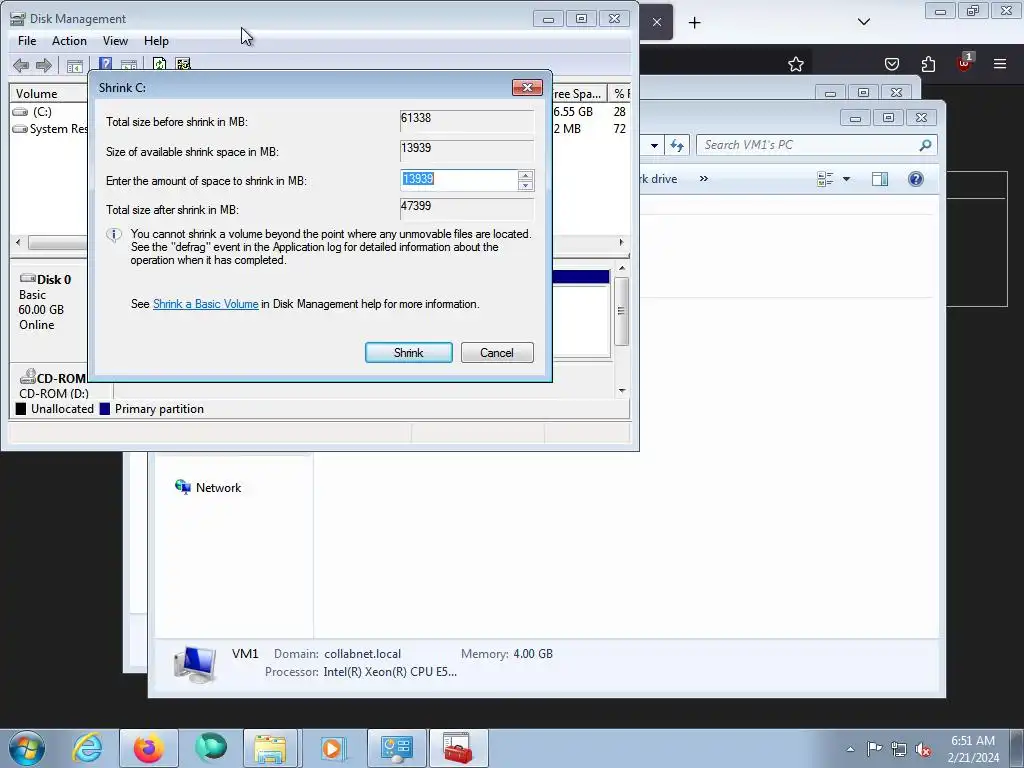Select the System Reserved volume row
The image size is (1024, 768).
[50, 129]
